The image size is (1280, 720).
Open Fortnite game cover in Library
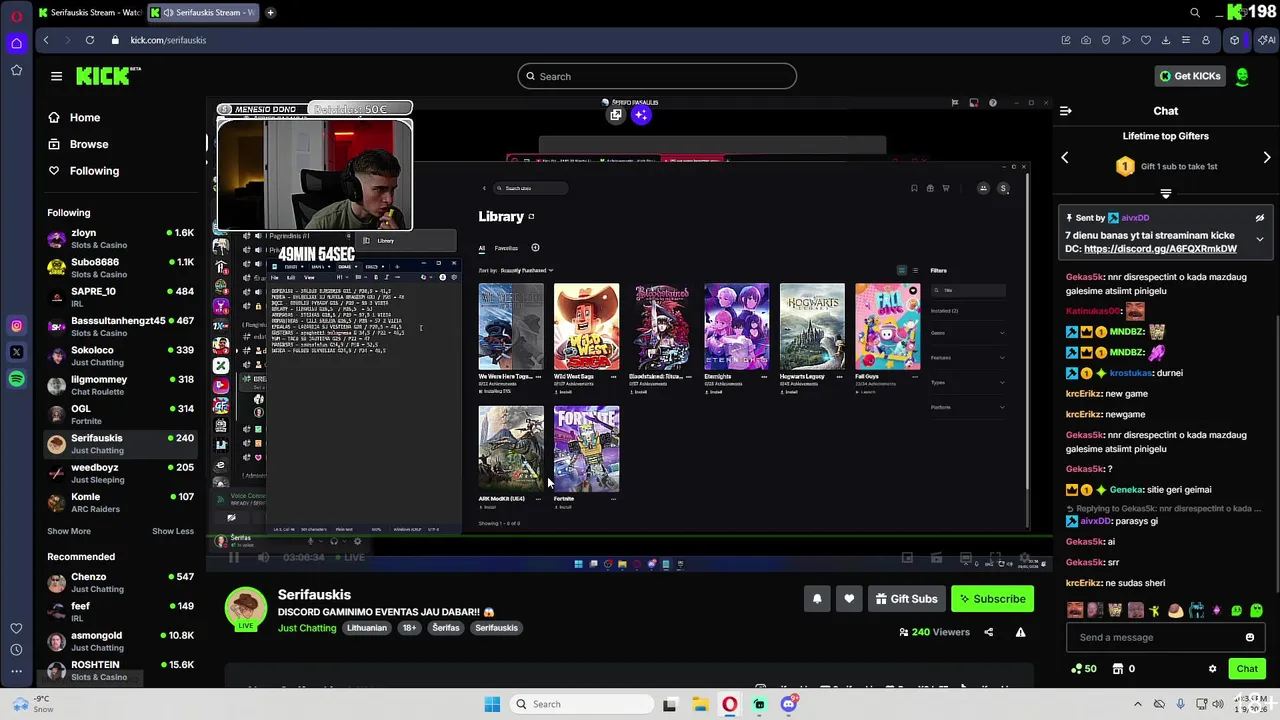[586, 449]
